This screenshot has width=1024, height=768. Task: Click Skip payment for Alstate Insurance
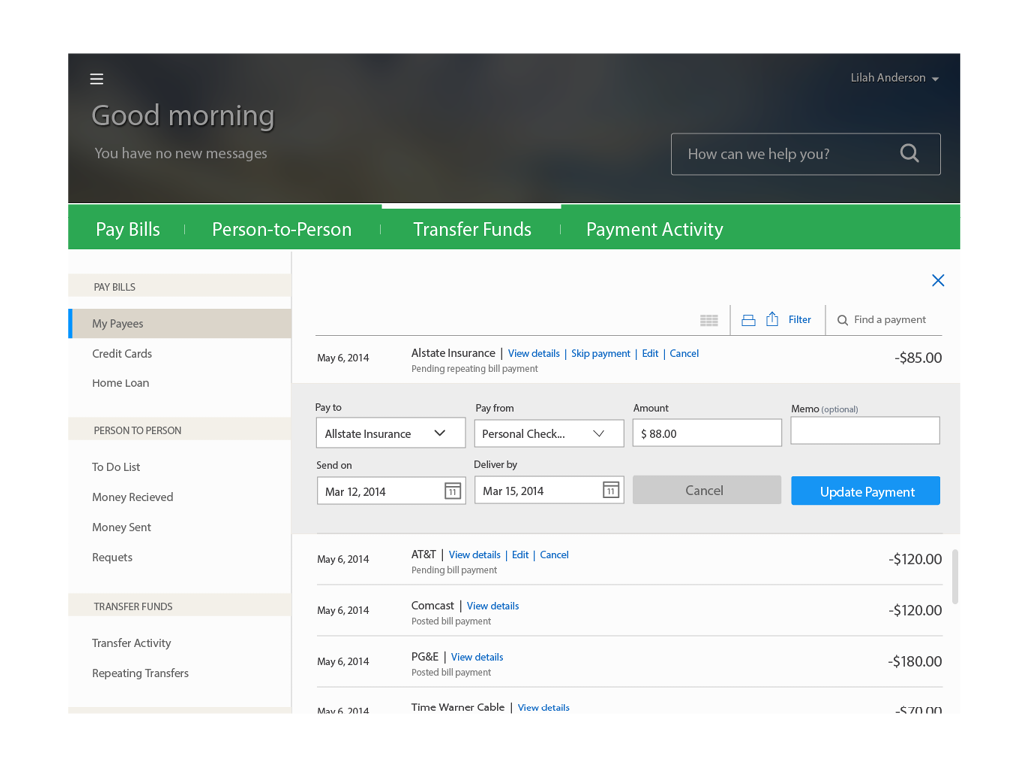coord(601,353)
